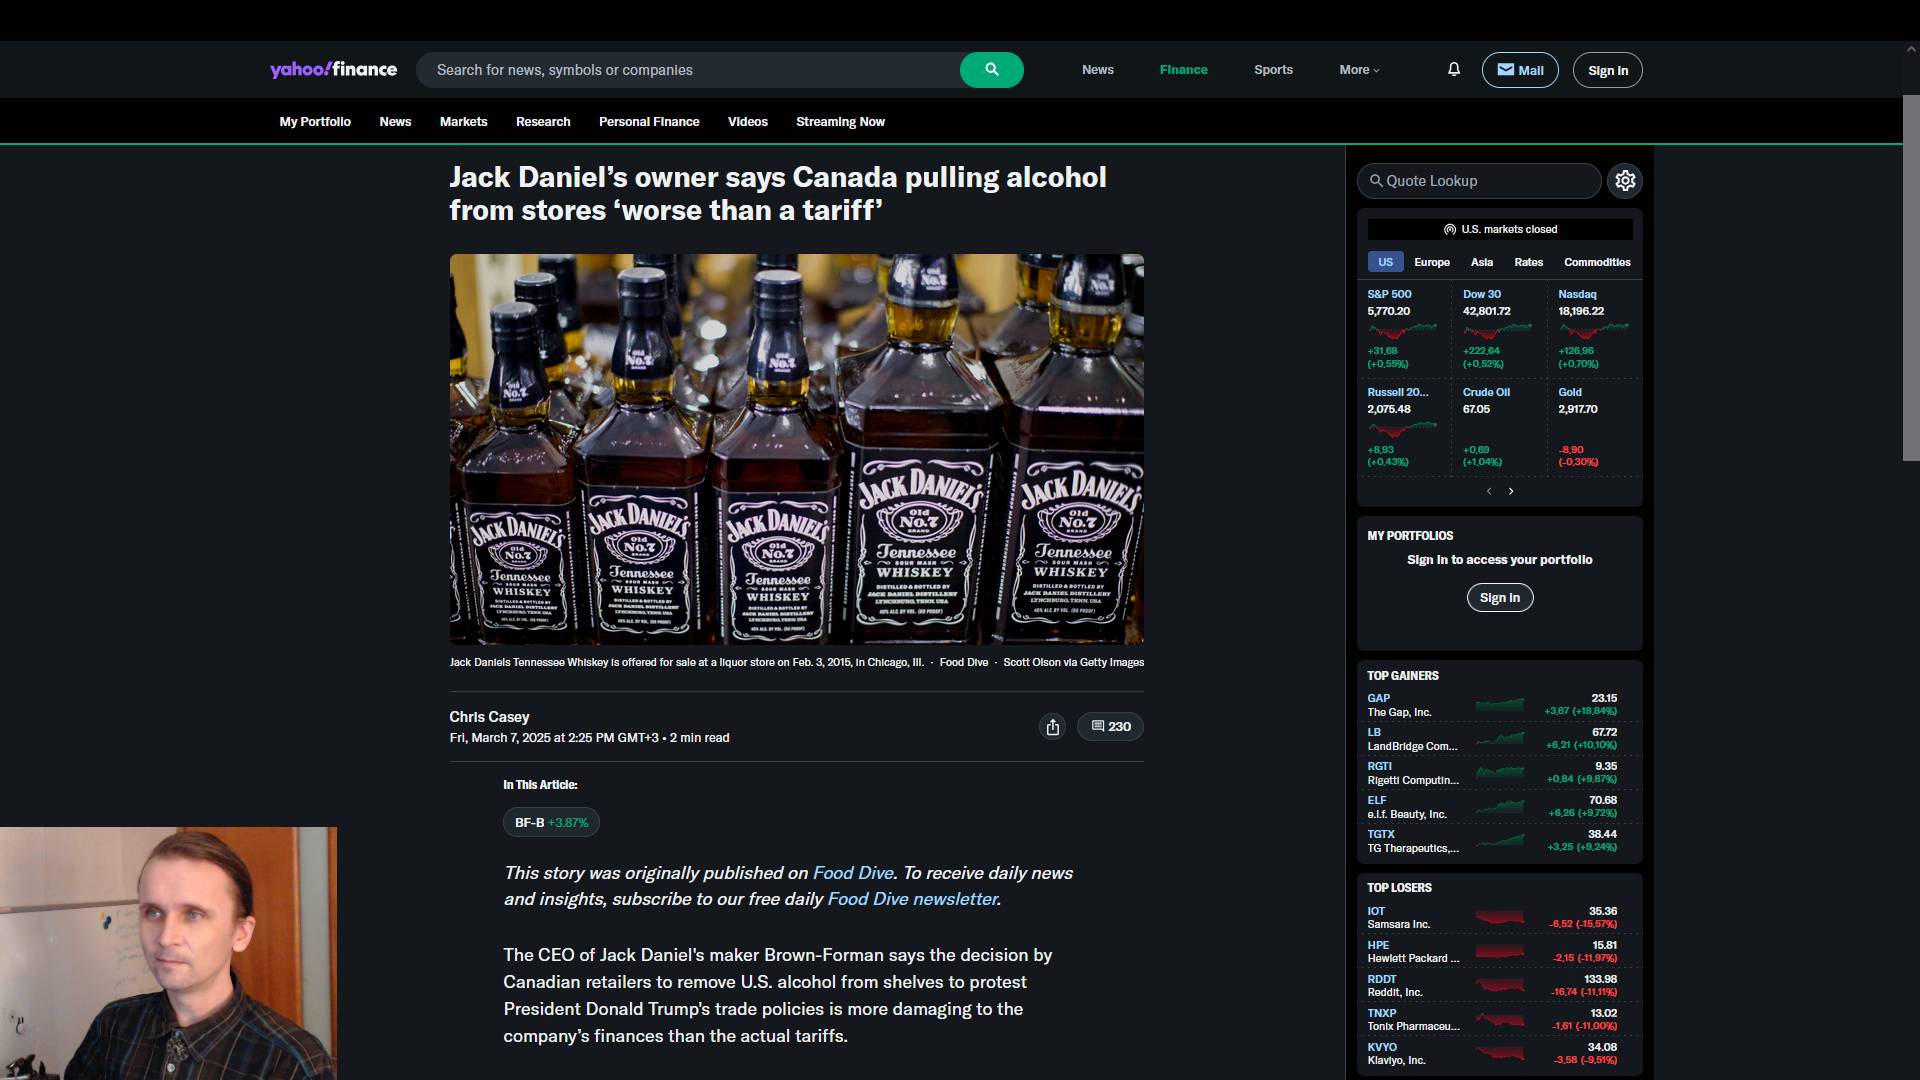
Task: Click the portfolio Sign in button
Action: (x=1499, y=598)
